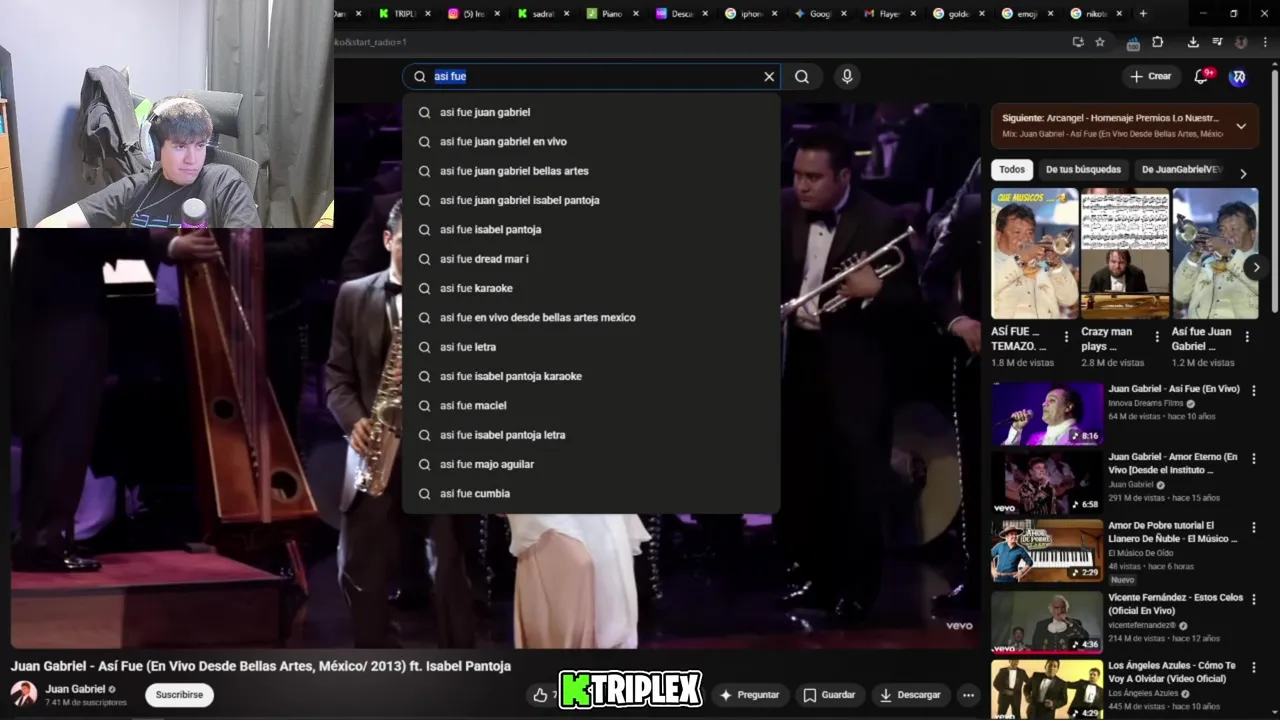Screen dimensions: 1280x720
Task: Switch to the iphone Google tab
Action: [x=750, y=13]
